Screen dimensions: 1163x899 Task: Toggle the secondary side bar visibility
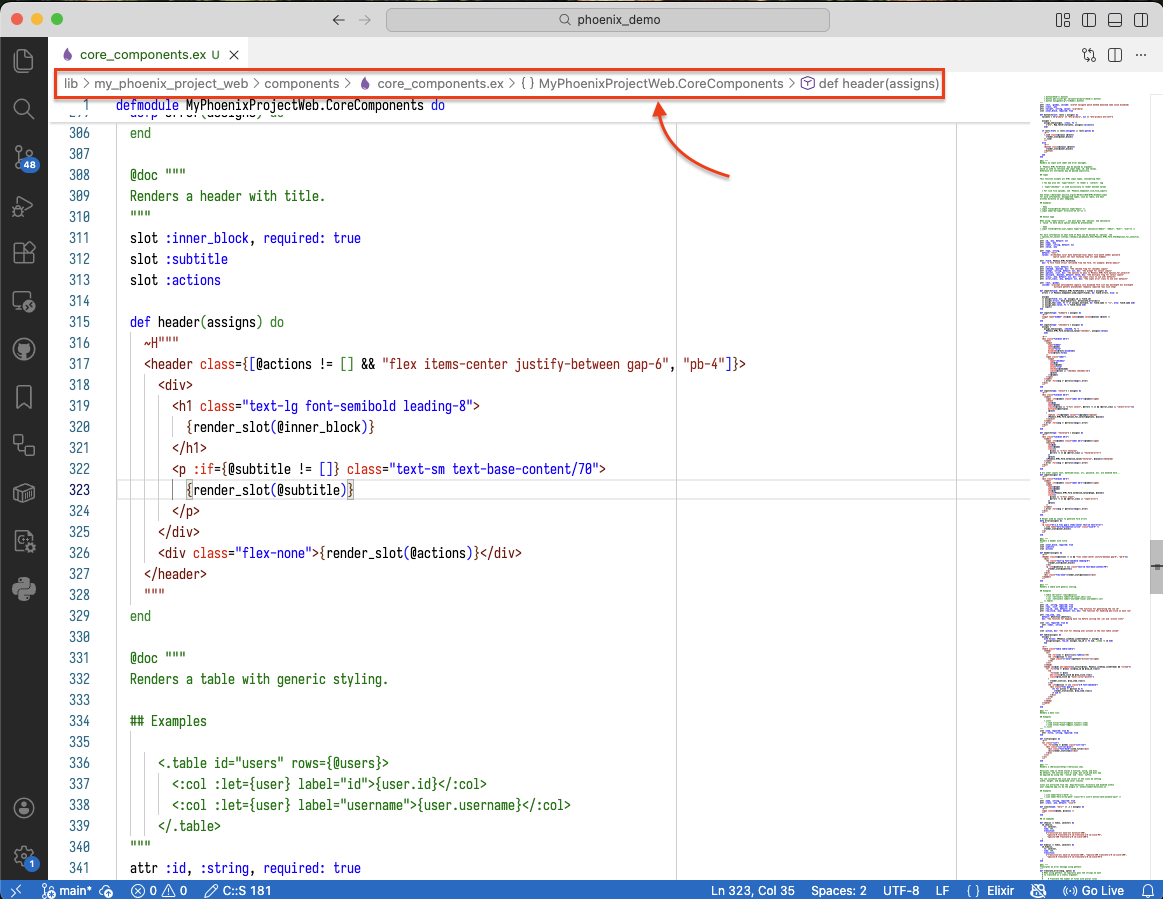coord(1140,20)
